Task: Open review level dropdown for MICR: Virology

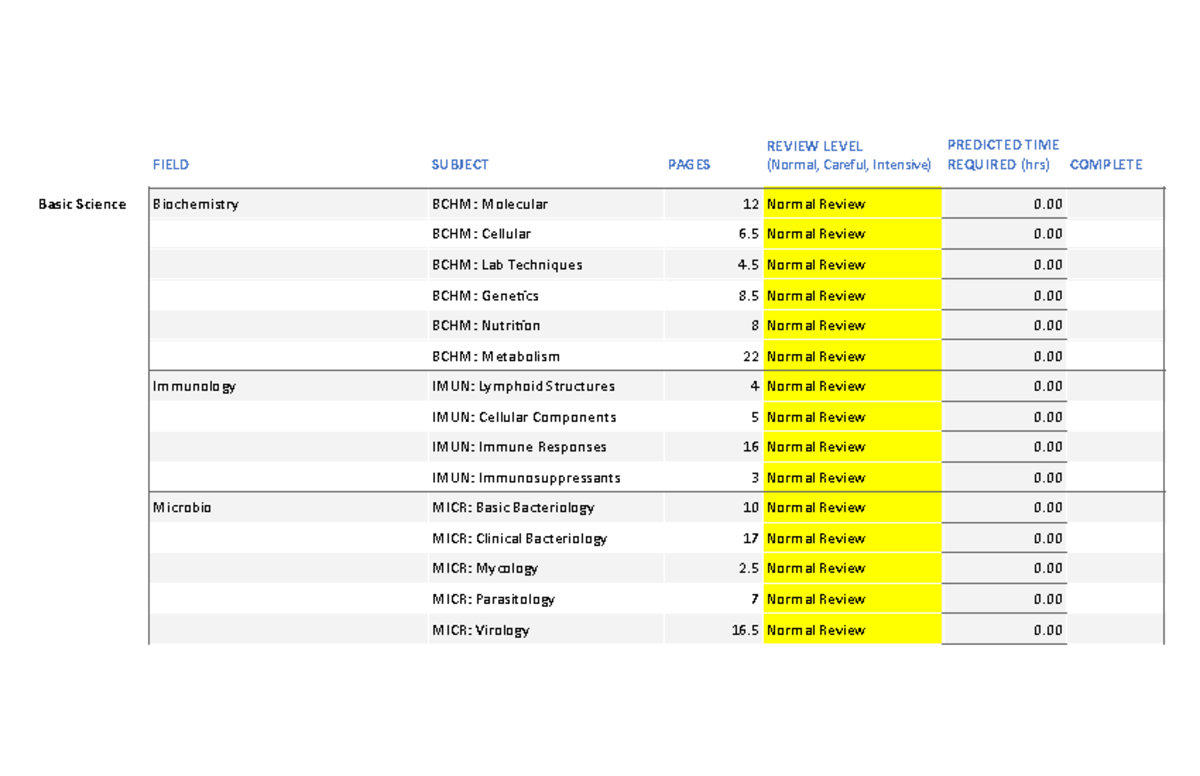Action: coord(851,629)
